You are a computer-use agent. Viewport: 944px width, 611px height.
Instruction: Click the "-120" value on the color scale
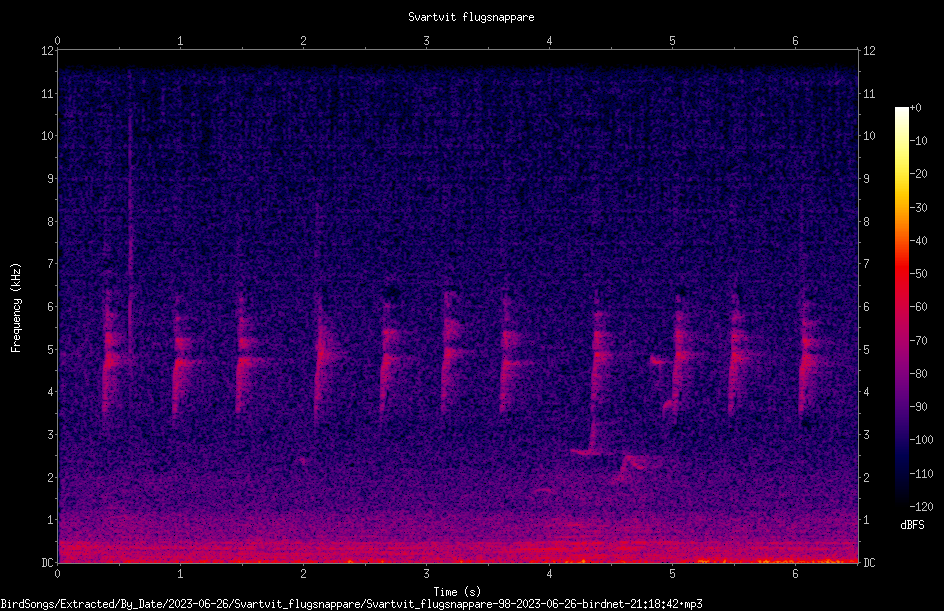921,507
